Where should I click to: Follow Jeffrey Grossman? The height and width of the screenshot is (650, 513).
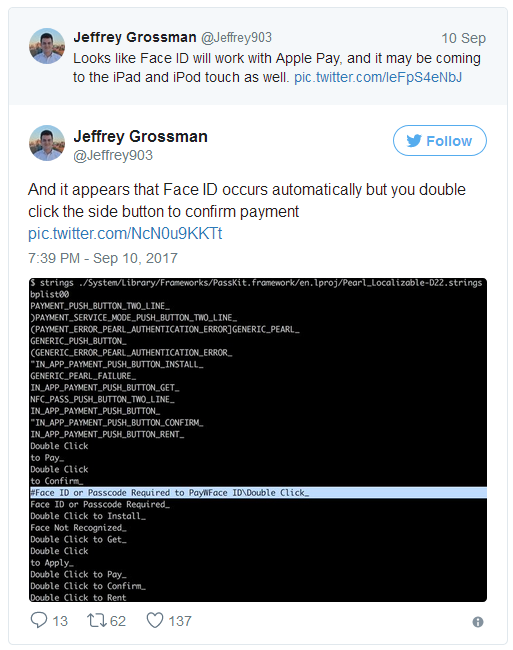[440, 141]
